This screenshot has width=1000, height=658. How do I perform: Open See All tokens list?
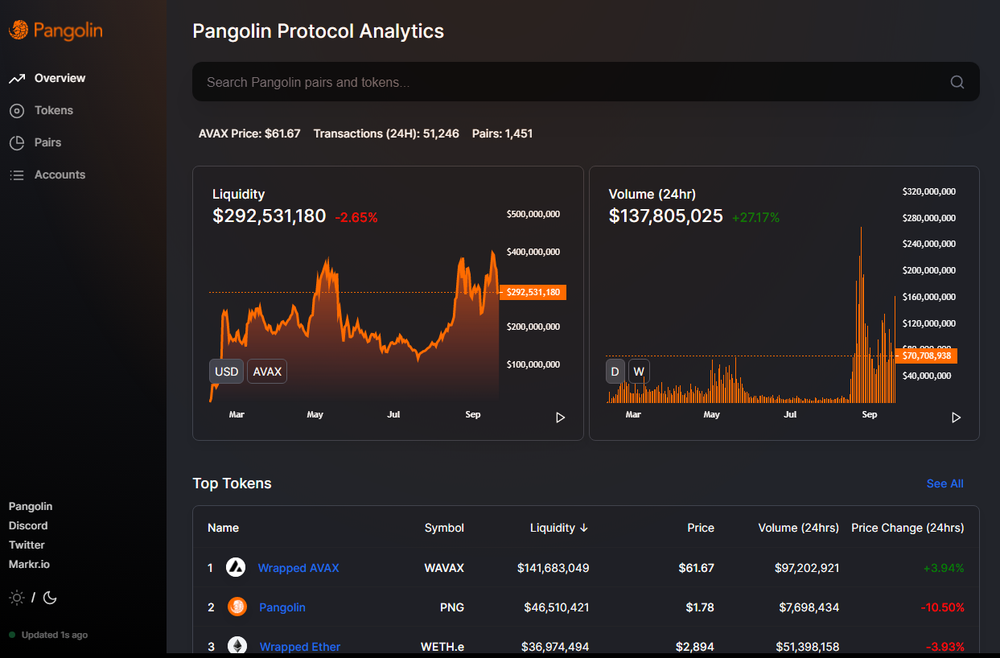click(944, 483)
